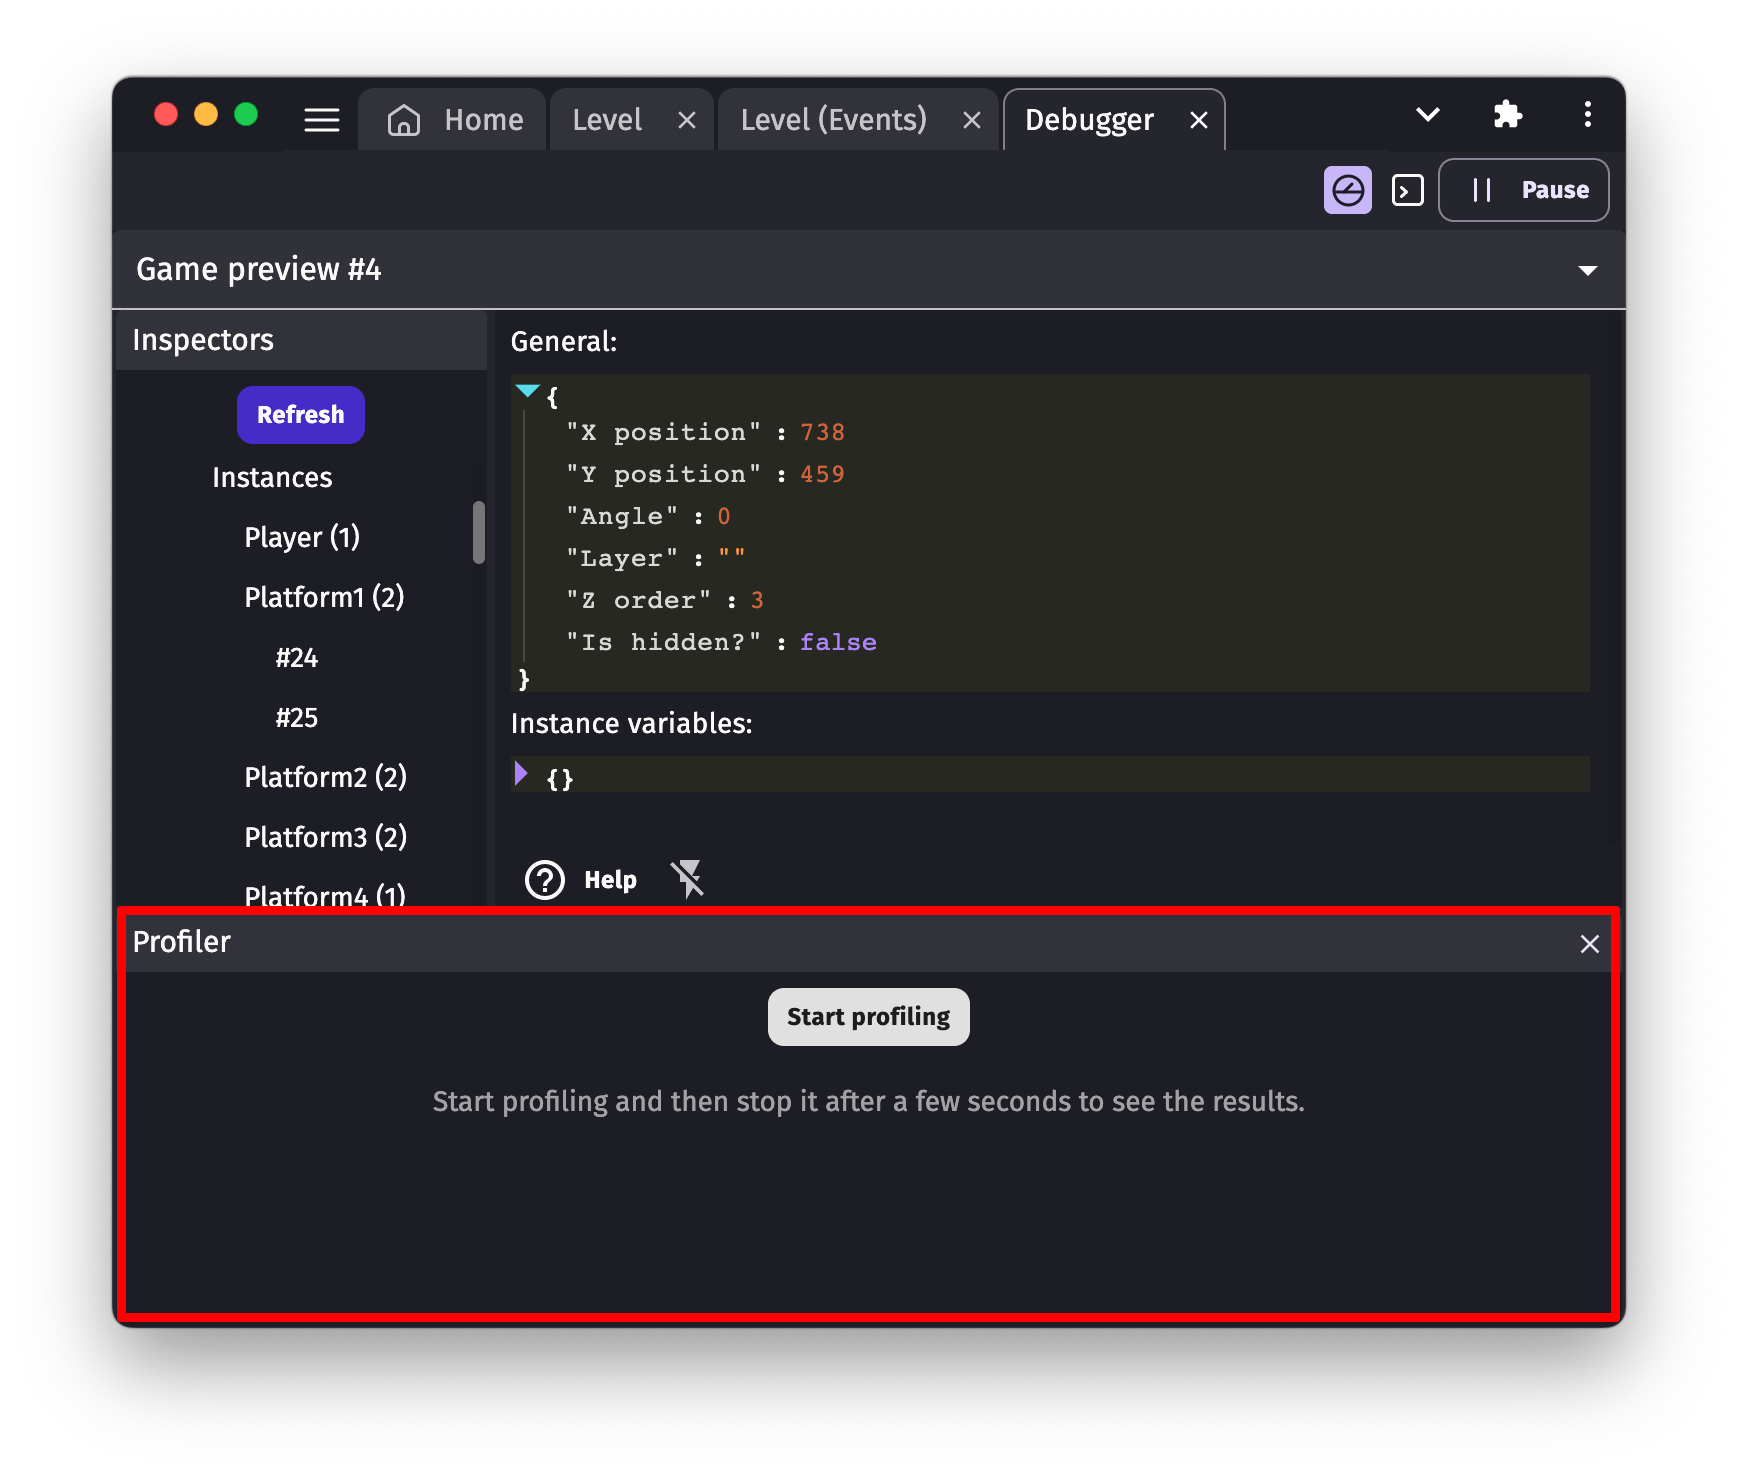This screenshot has height=1476, width=1738.
Task: Open the extensions puzzle piece icon
Action: click(1507, 115)
